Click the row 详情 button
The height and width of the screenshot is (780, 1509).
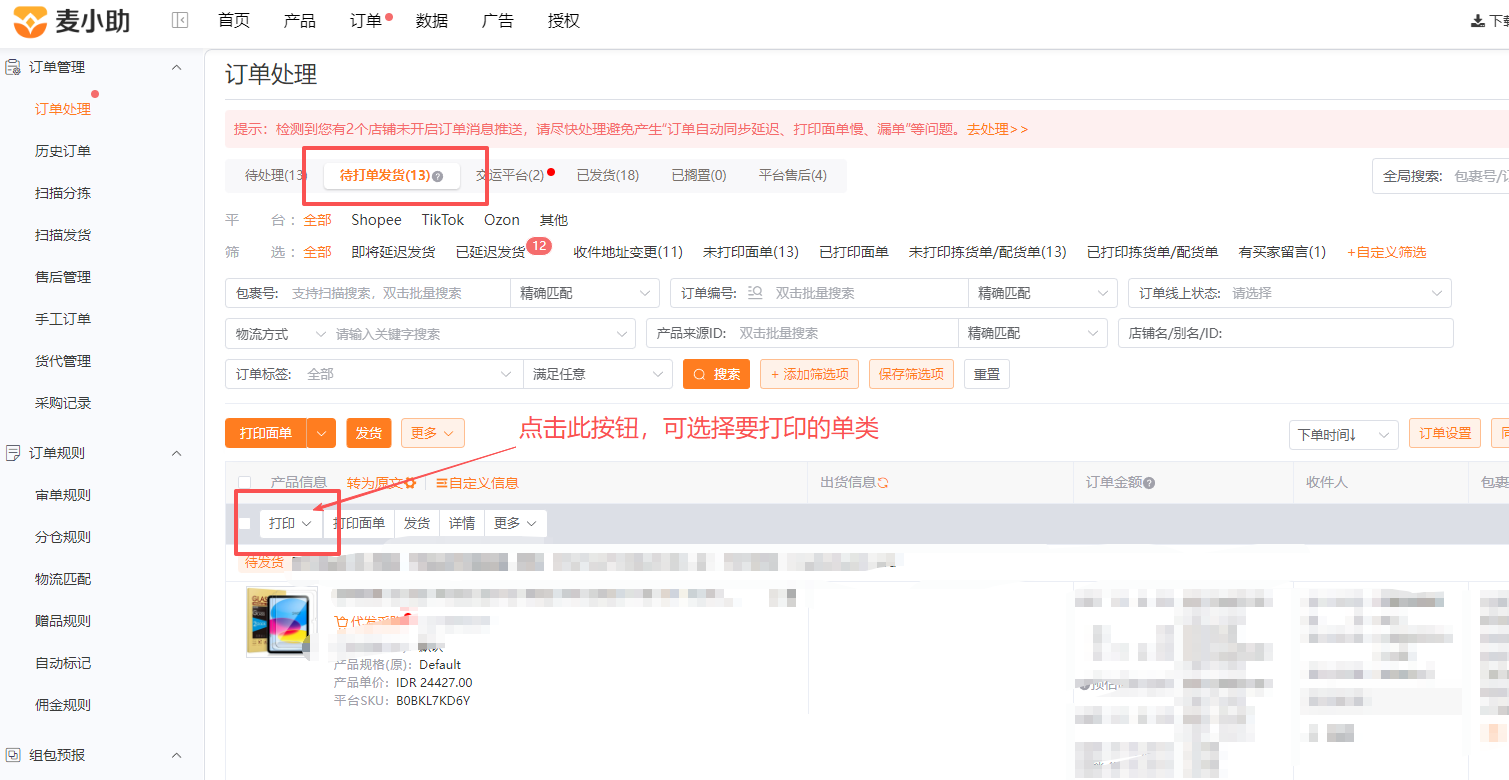tap(462, 523)
